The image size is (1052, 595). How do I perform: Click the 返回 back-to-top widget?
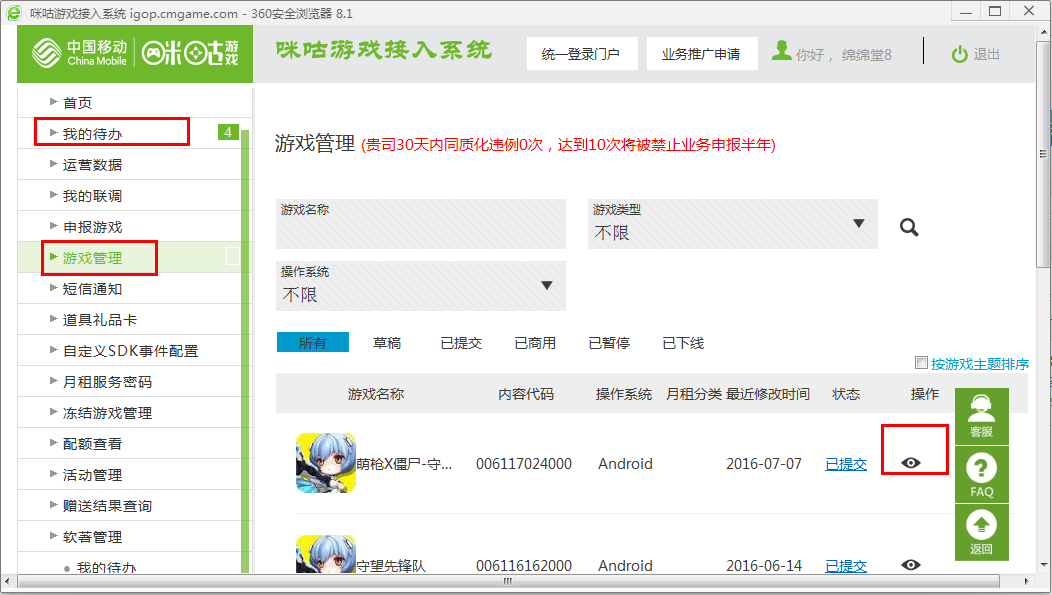[982, 533]
